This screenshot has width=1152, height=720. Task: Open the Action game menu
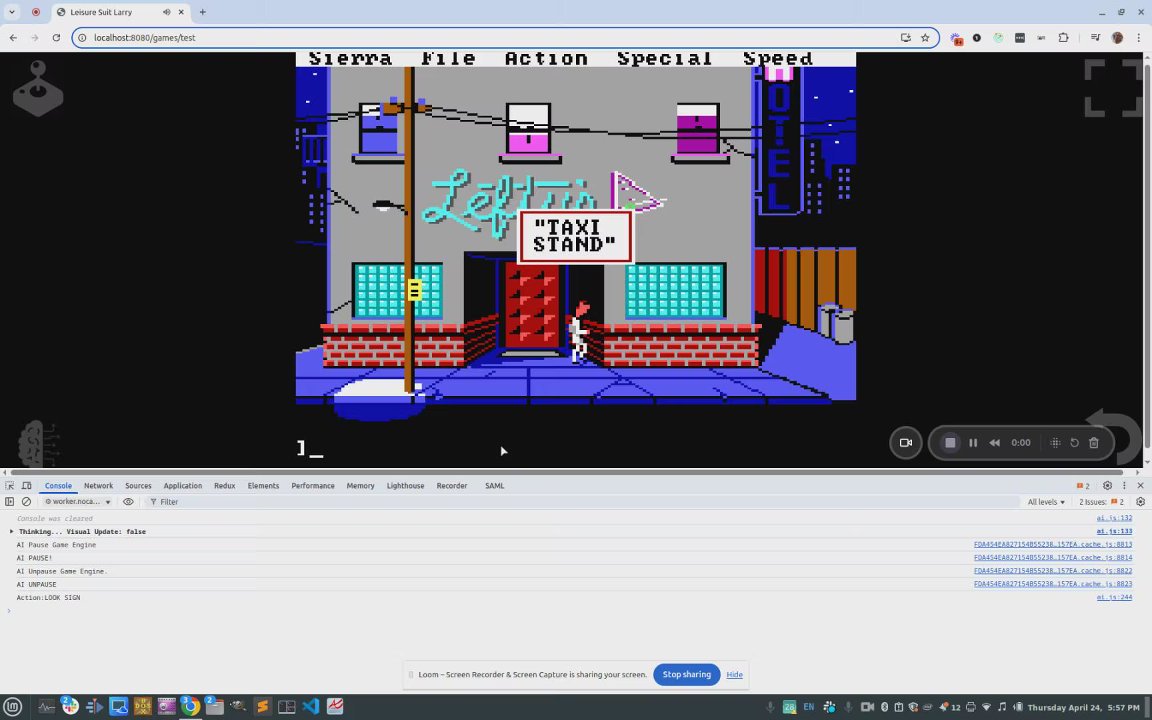(546, 59)
